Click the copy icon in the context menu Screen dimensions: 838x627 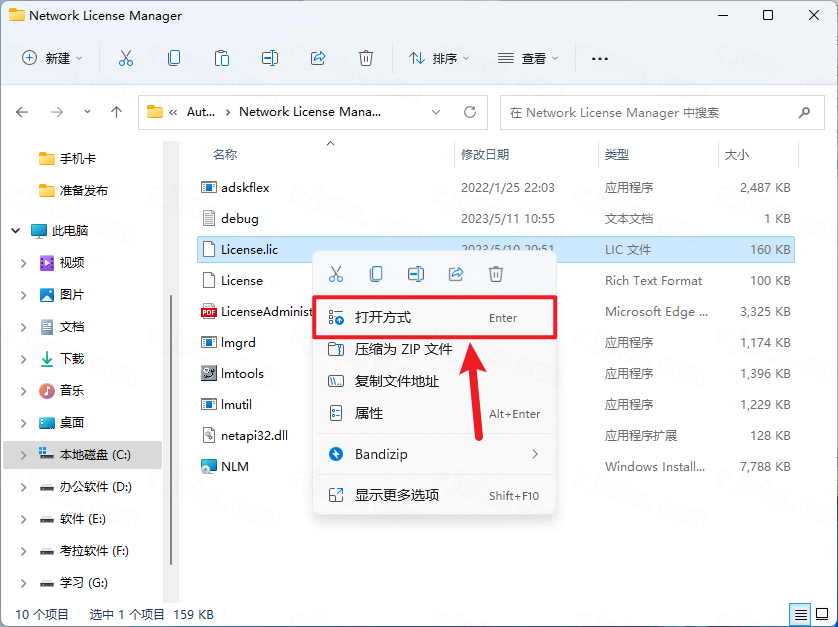tap(376, 273)
